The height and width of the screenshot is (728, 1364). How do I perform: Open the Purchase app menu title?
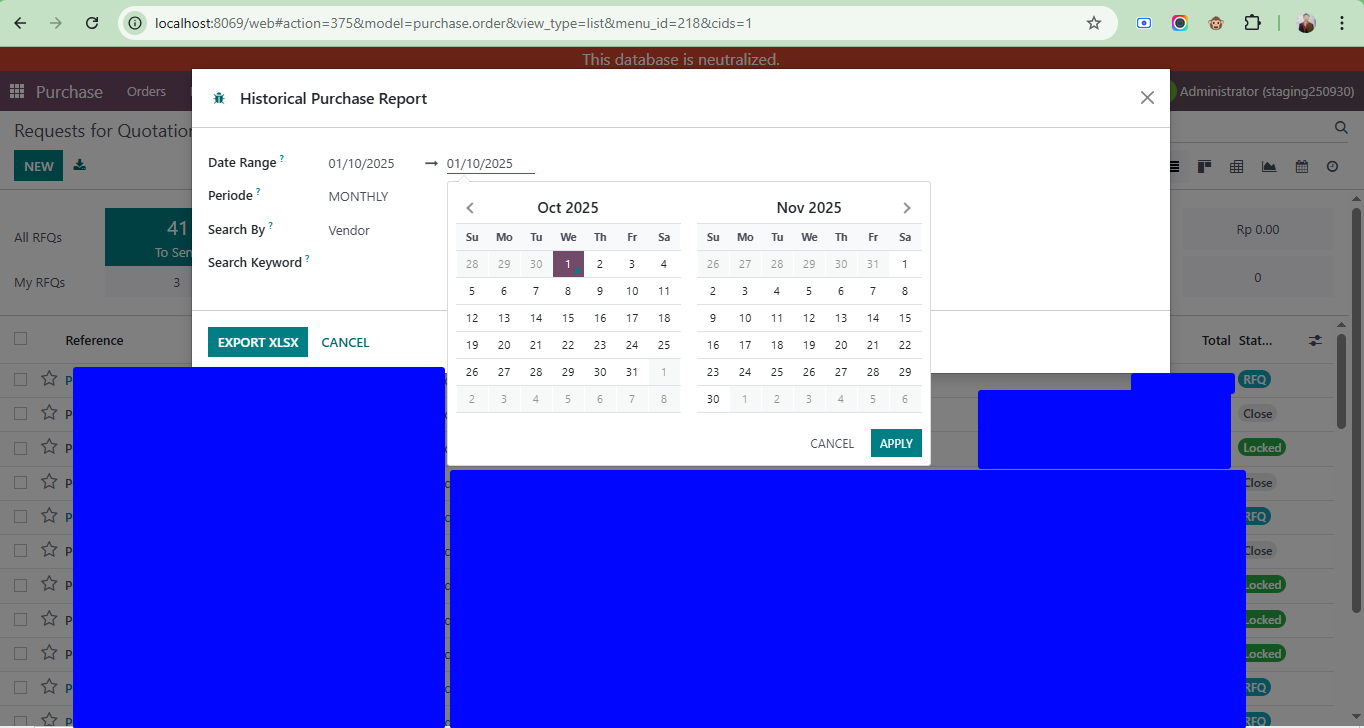click(69, 92)
